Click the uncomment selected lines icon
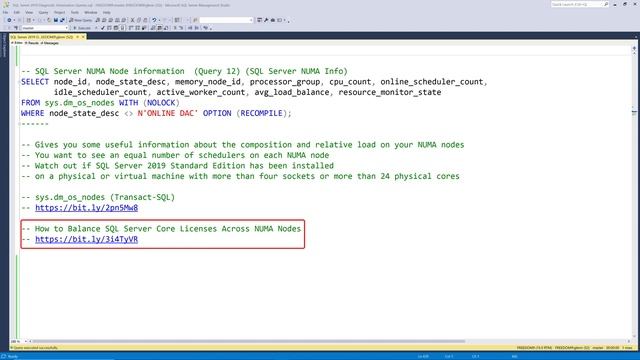This screenshot has height=360, width=640. coord(181,28)
